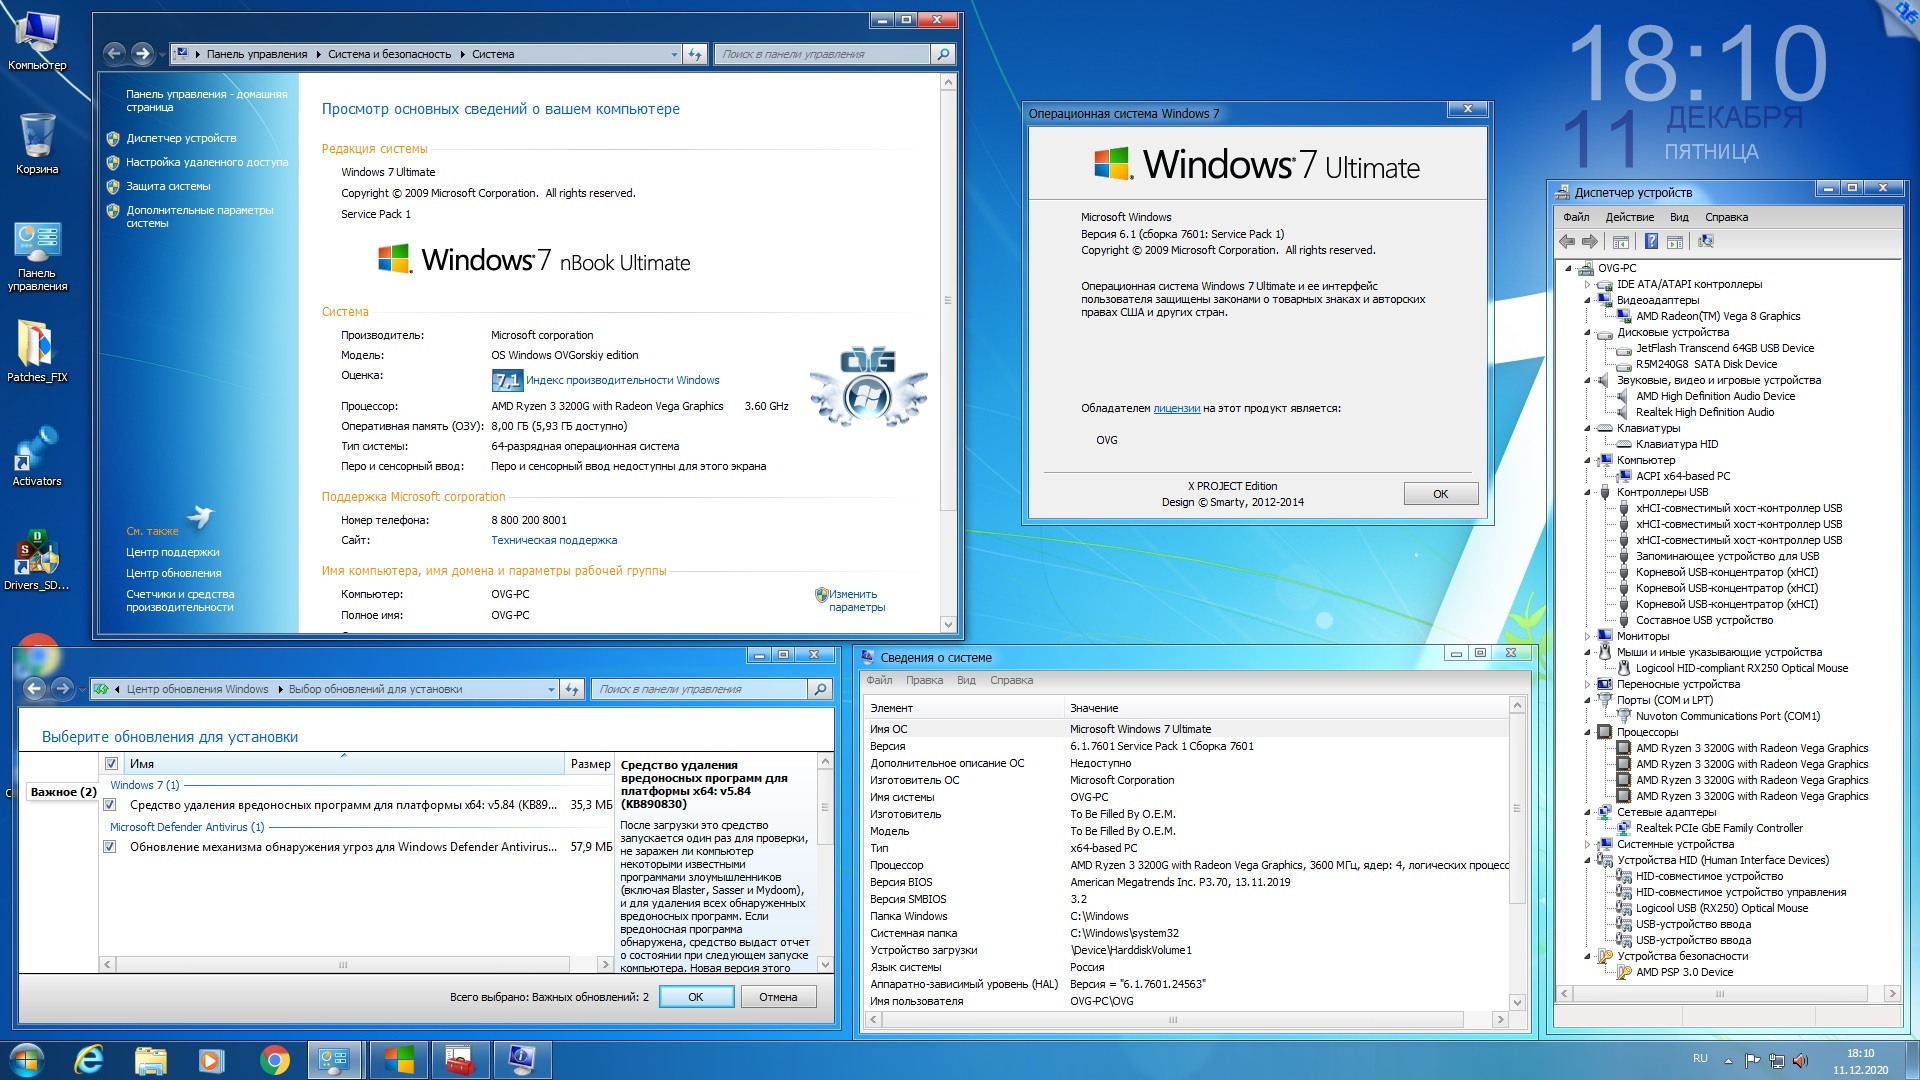Open the Техническая поддержка website link
Image resolution: width=1920 pixels, height=1080 pixels.
[x=554, y=540]
